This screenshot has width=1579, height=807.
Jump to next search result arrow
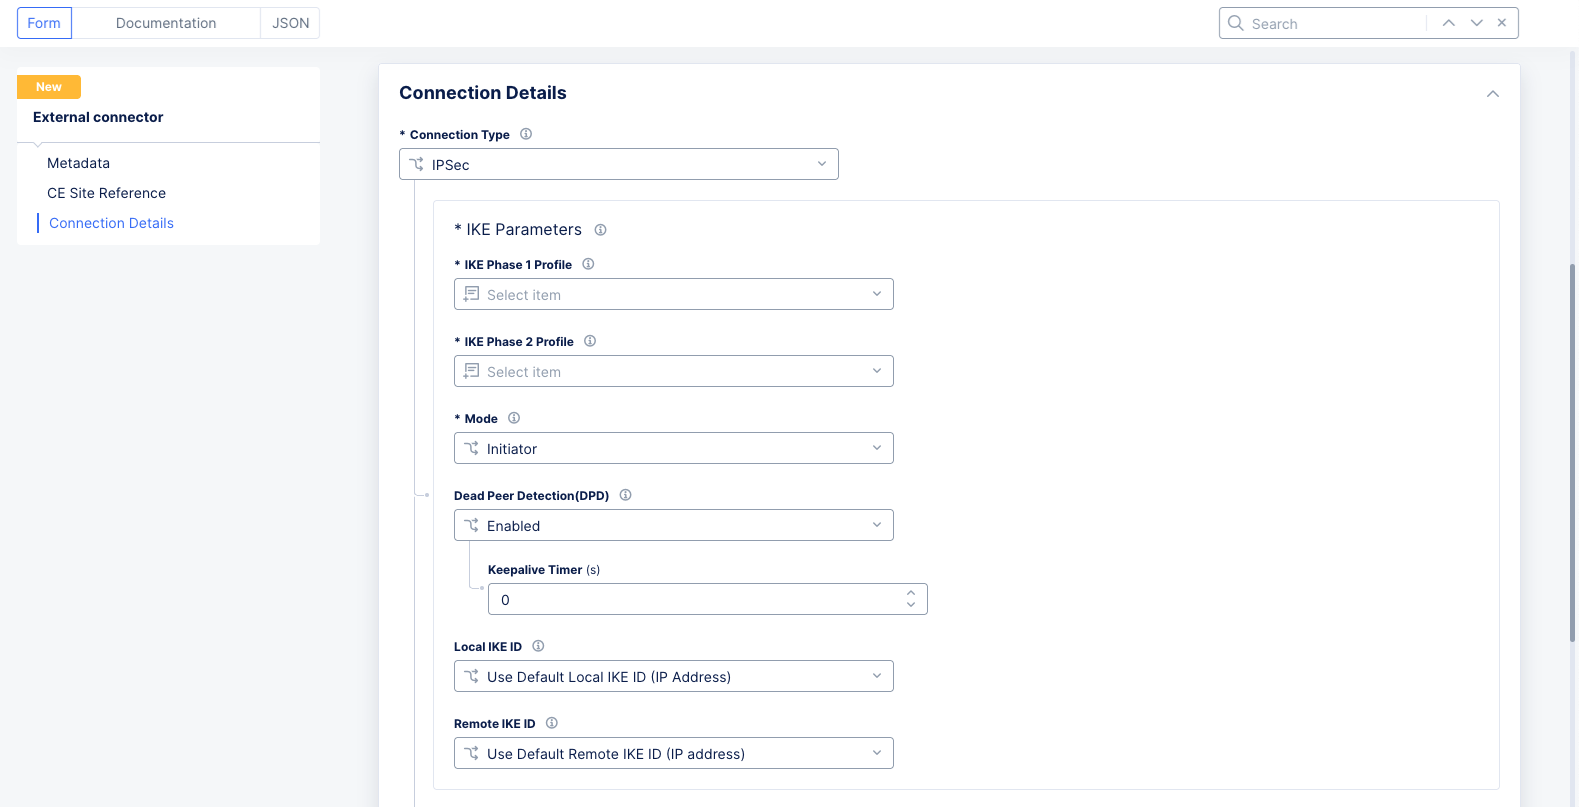click(x=1476, y=23)
